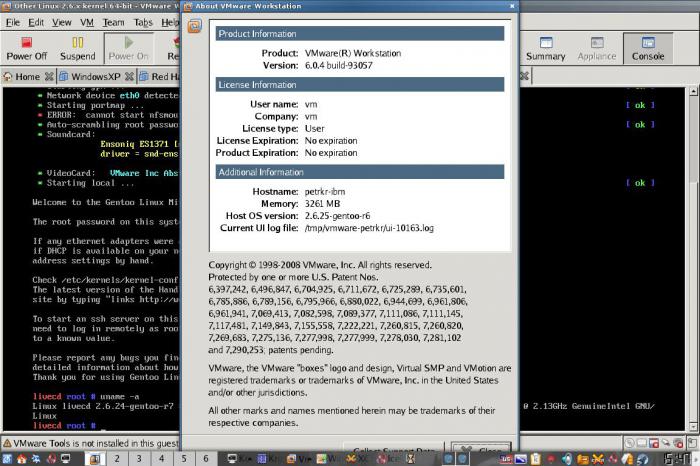Click the red circular tray icon

pos(551,459)
